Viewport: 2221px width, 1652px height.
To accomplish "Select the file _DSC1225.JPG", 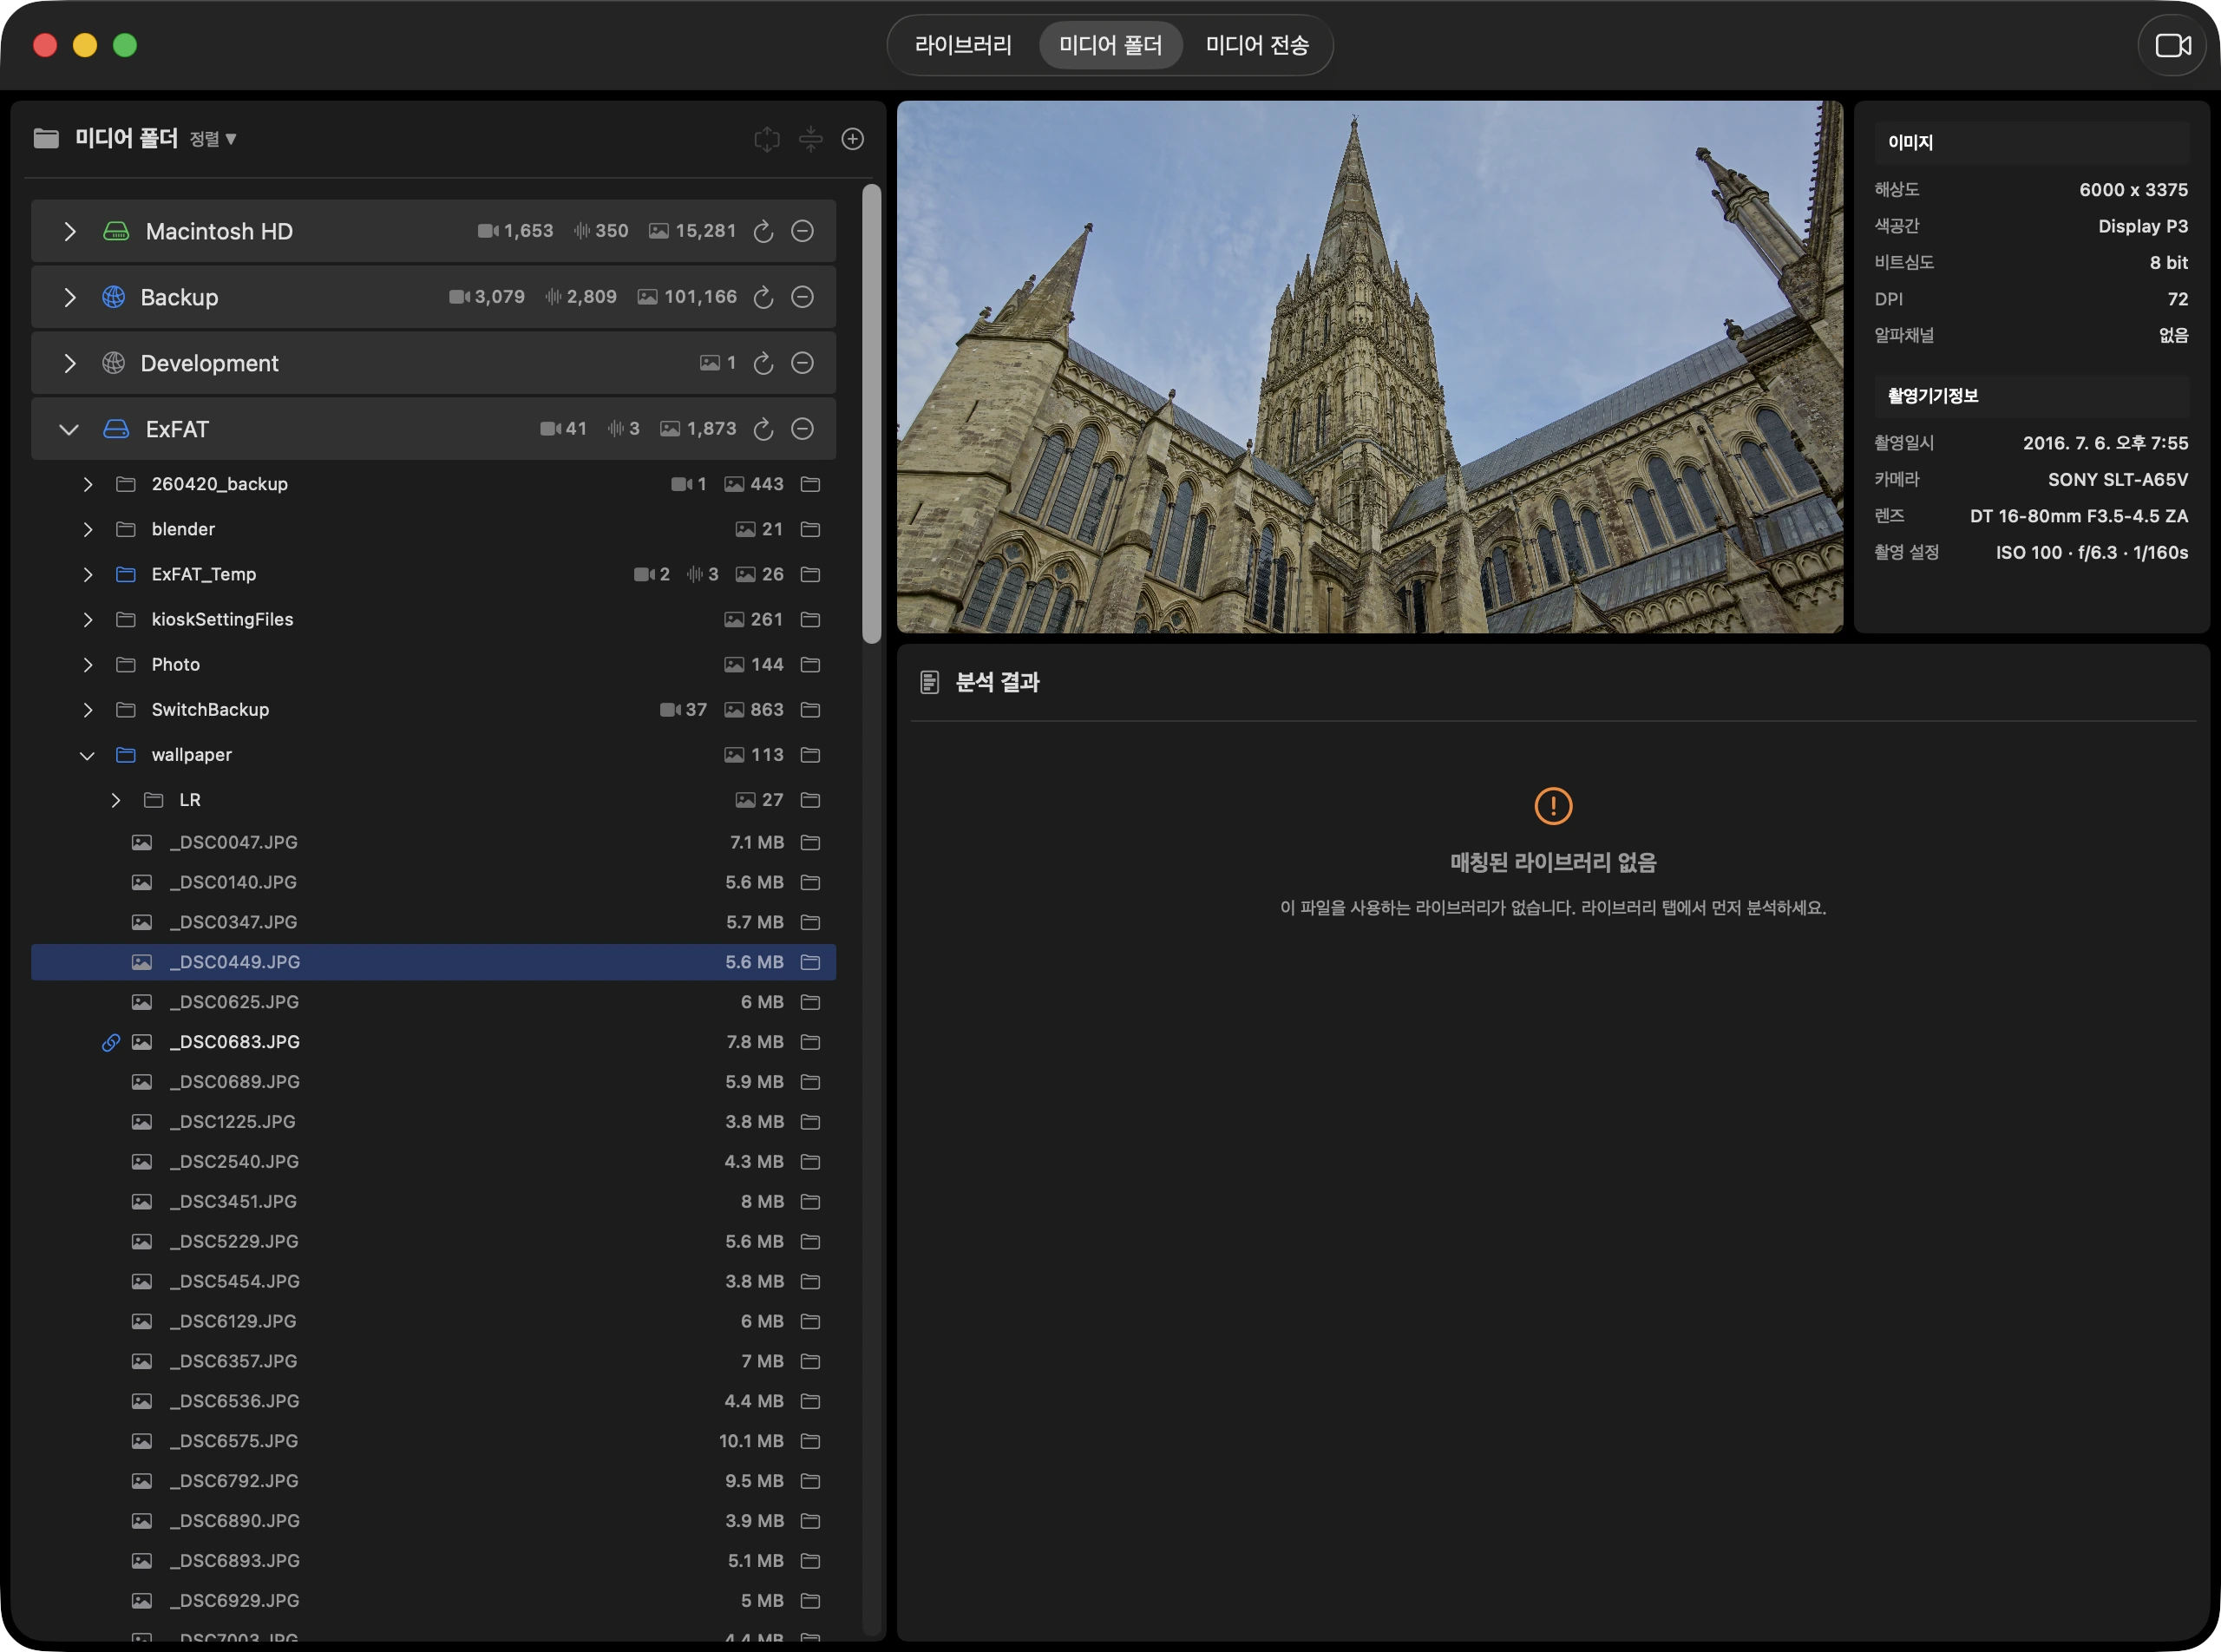I will coord(433,1122).
